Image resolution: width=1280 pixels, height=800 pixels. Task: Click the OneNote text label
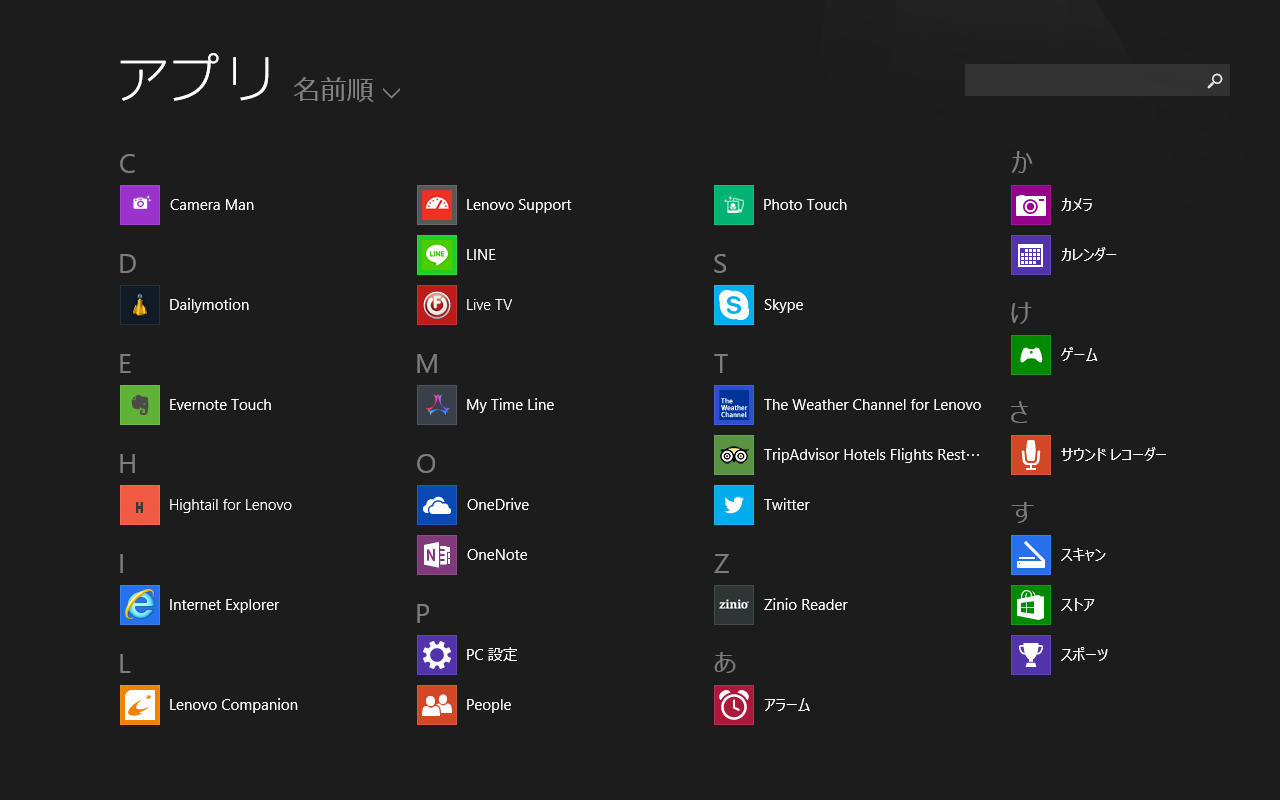coord(497,555)
